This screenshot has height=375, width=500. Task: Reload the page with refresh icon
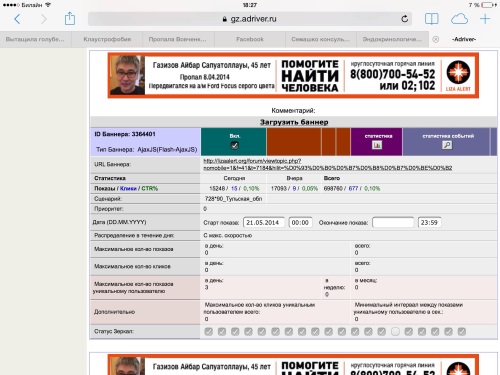pos(404,19)
